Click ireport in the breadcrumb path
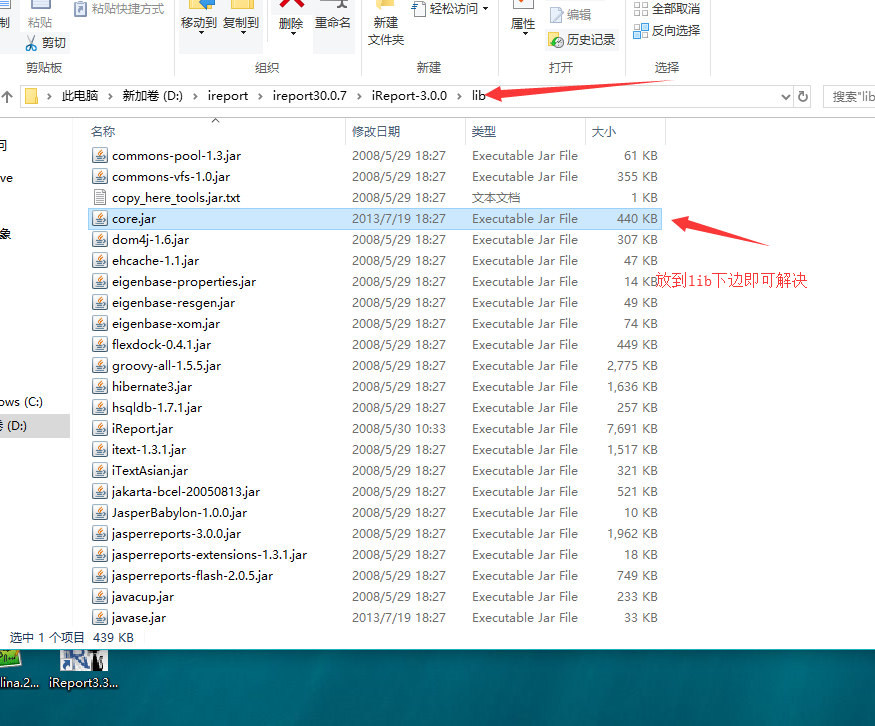The height and width of the screenshot is (726, 875). point(228,96)
